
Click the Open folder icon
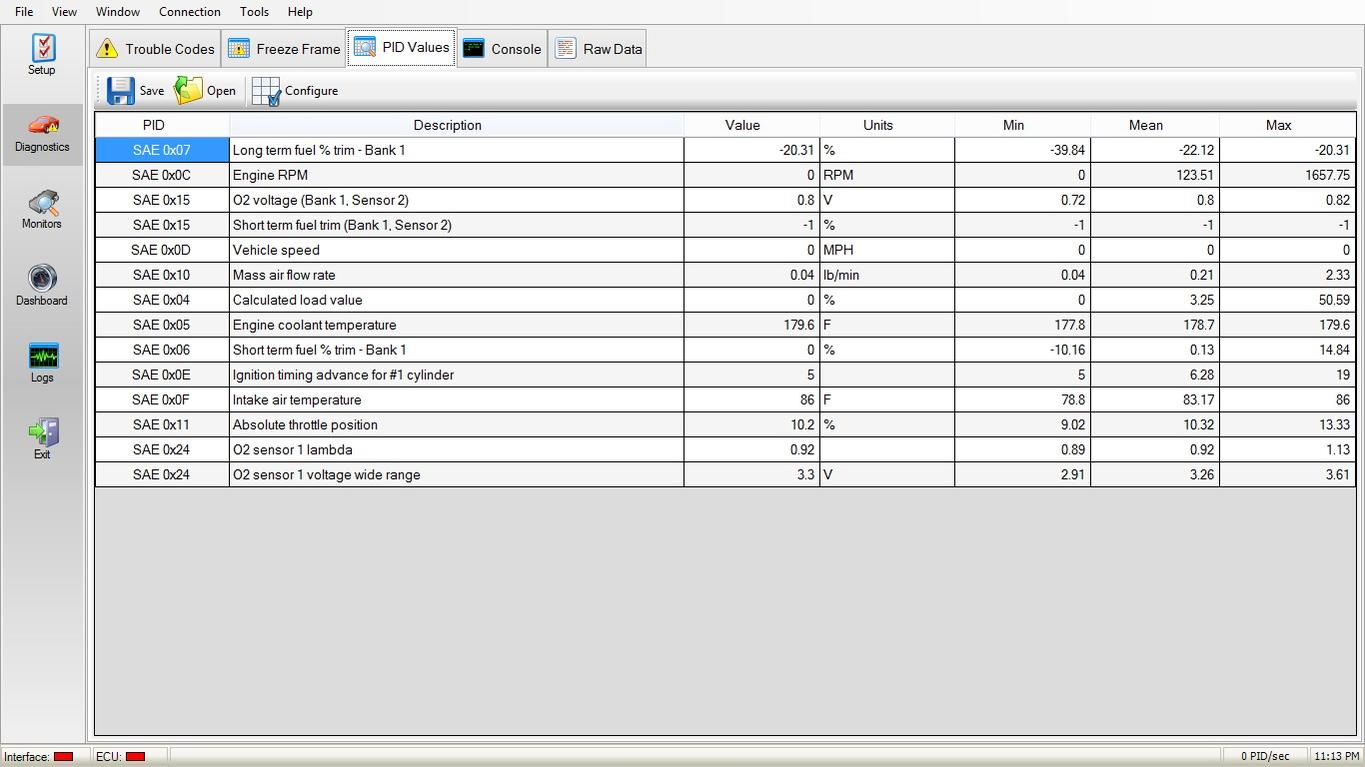[189, 90]
